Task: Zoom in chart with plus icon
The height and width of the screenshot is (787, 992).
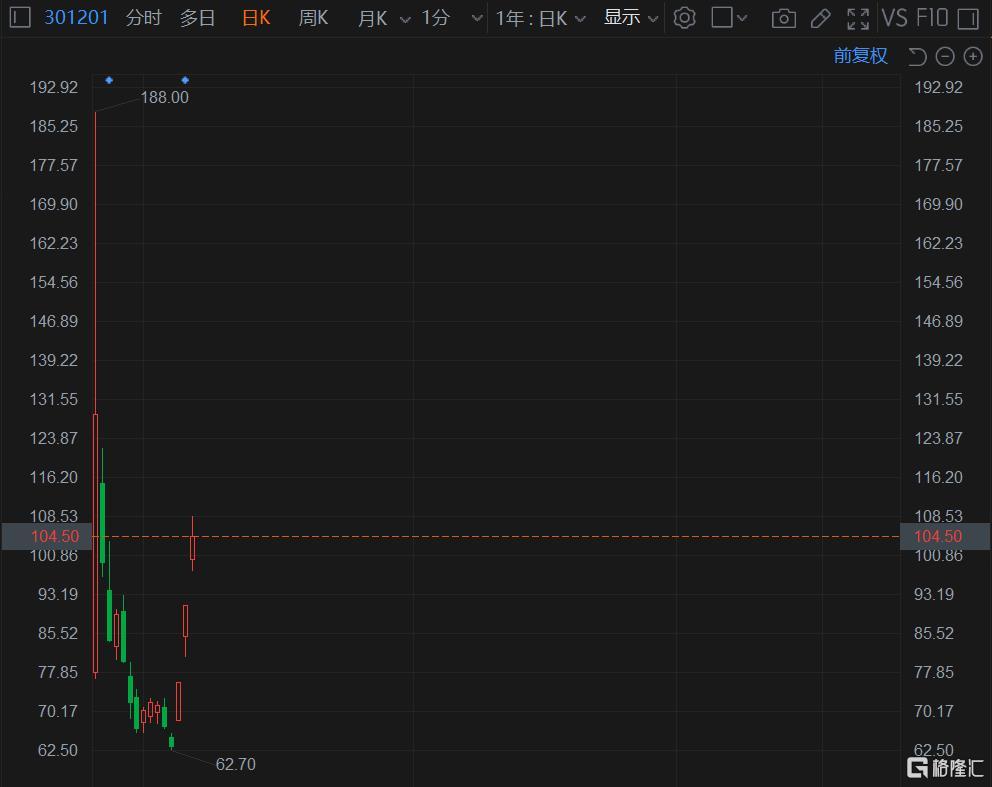Action: coord(972,57)
